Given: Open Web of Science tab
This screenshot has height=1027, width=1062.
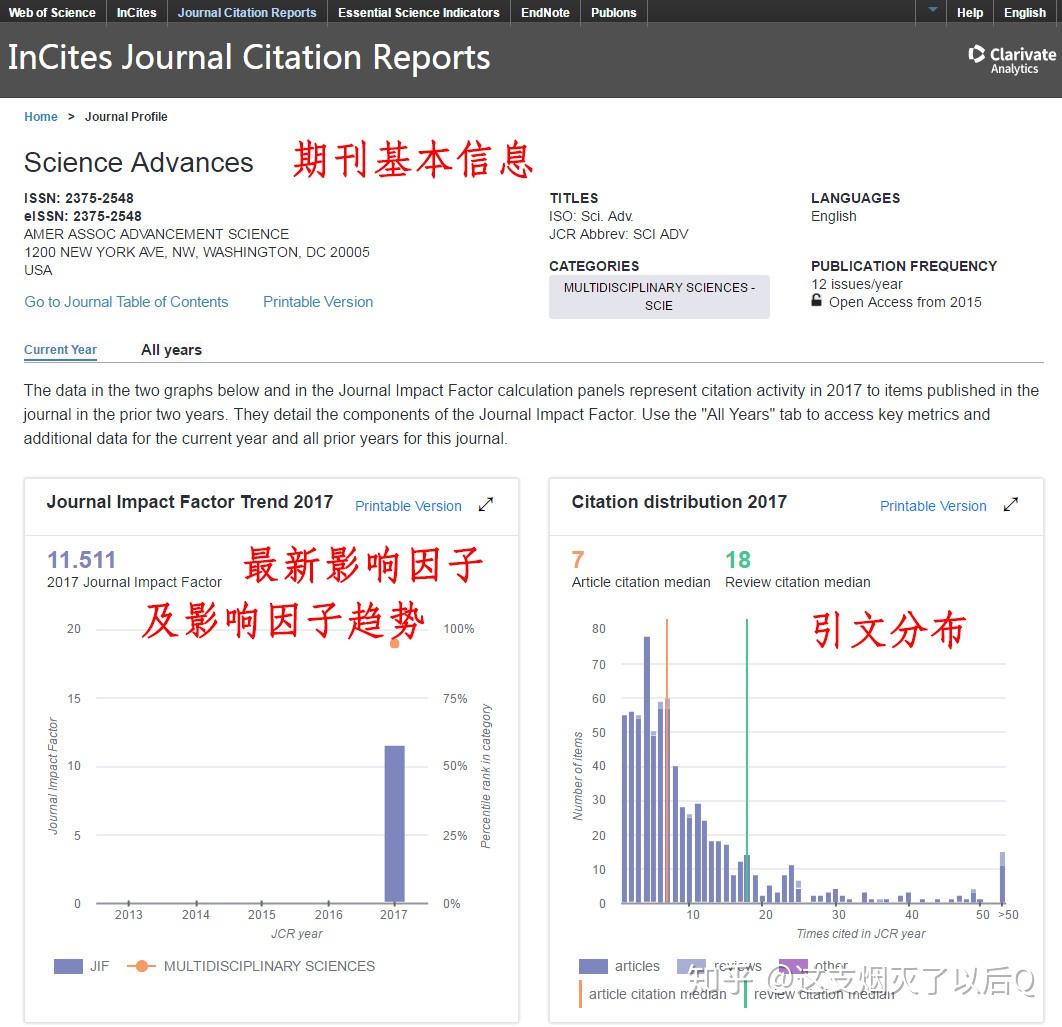Looking at the screenshot, I should (x=52, y=12).
